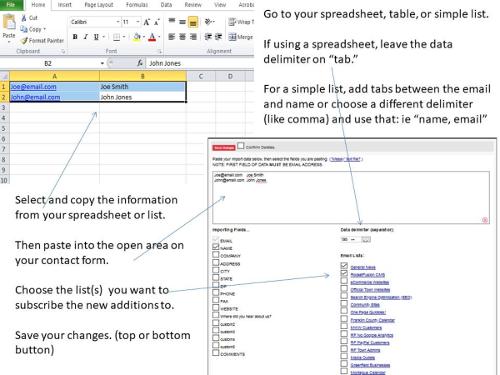Switch to the Insert ribbon tab
The height and width of the screenshot is (375, 500).
(65, 4)
